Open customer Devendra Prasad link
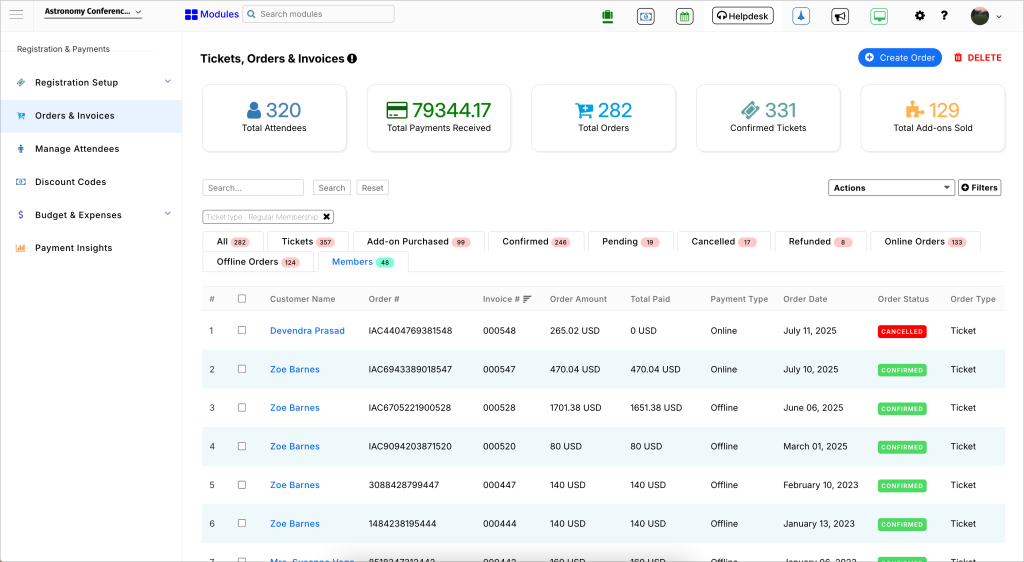 307,331
